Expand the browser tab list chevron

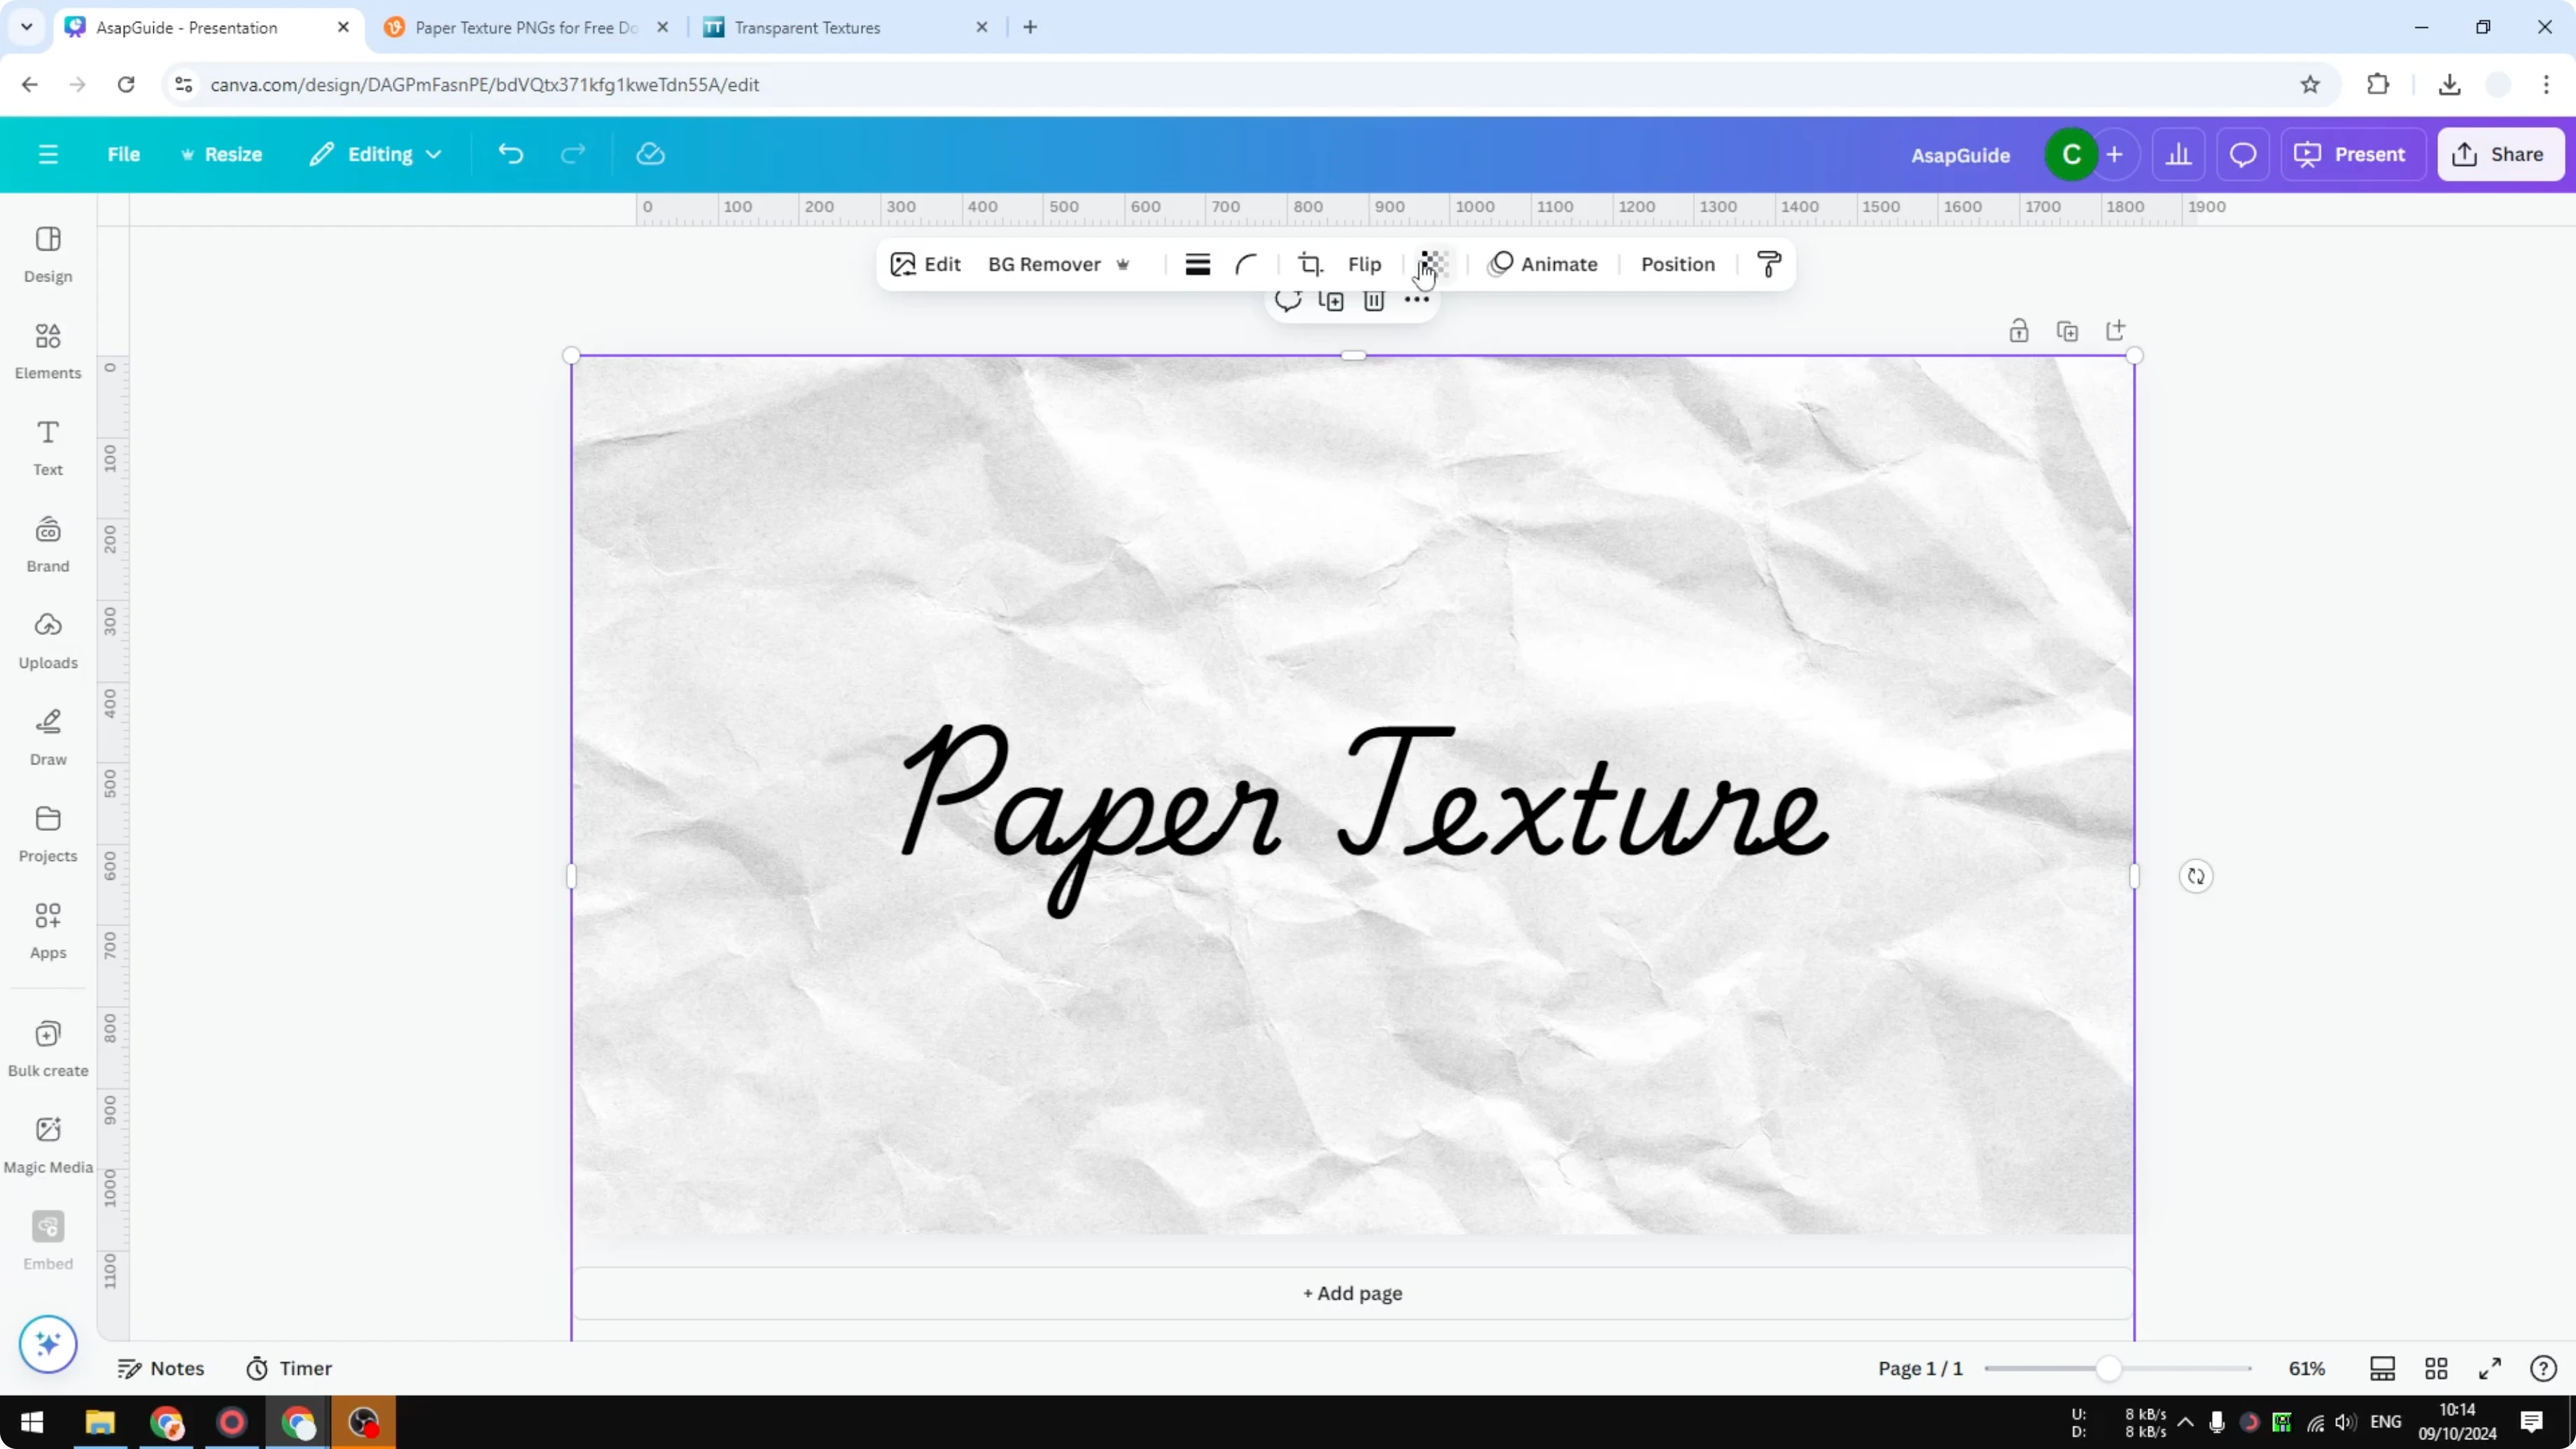point(26,27)
